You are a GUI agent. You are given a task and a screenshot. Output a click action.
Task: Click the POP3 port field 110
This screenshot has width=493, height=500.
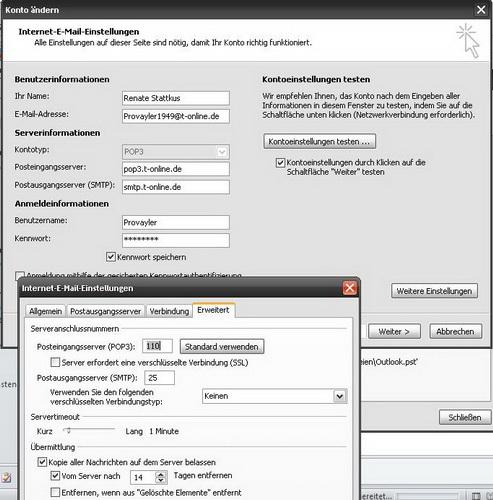158,346
